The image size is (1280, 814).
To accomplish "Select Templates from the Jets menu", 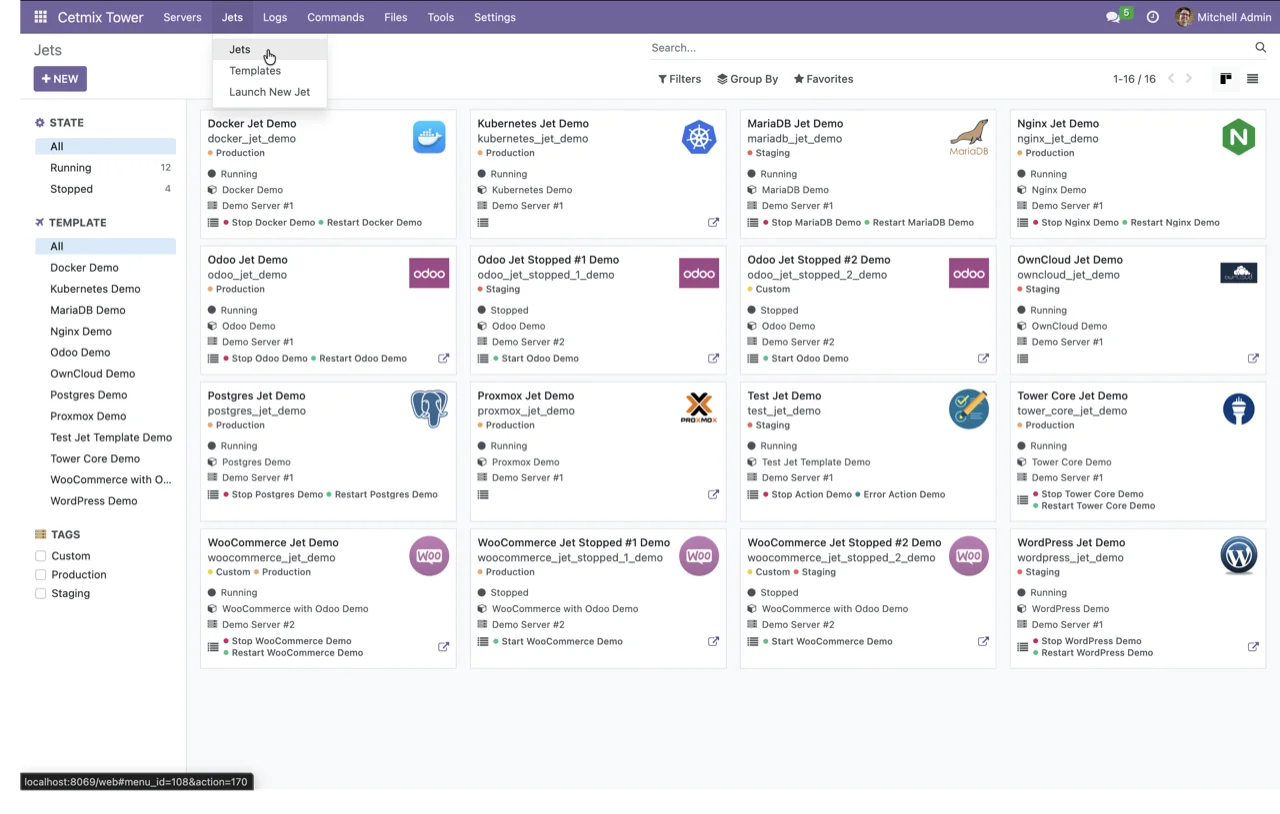I will [x=255, y=70].
